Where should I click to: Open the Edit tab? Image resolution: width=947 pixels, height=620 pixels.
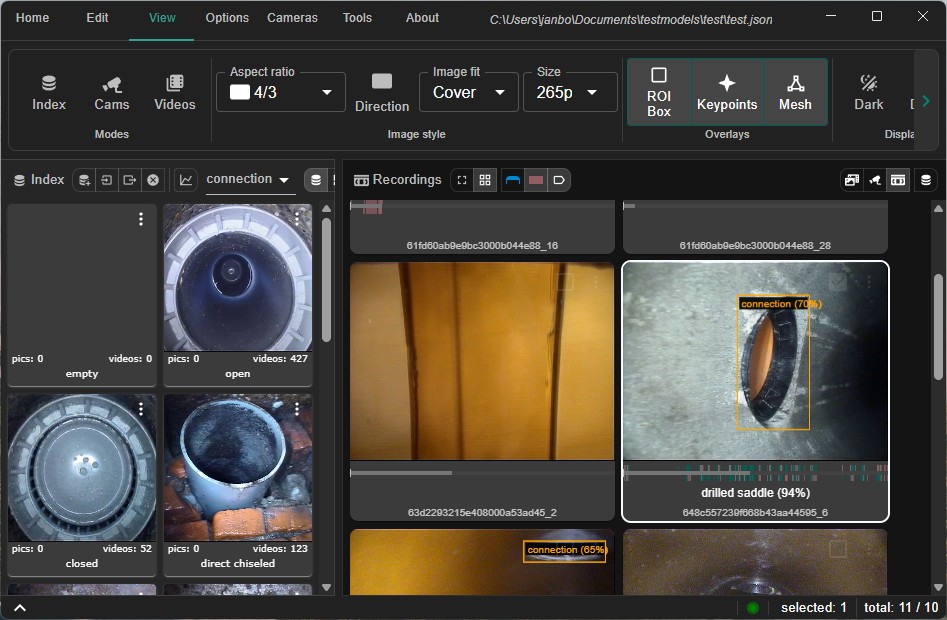97,18
